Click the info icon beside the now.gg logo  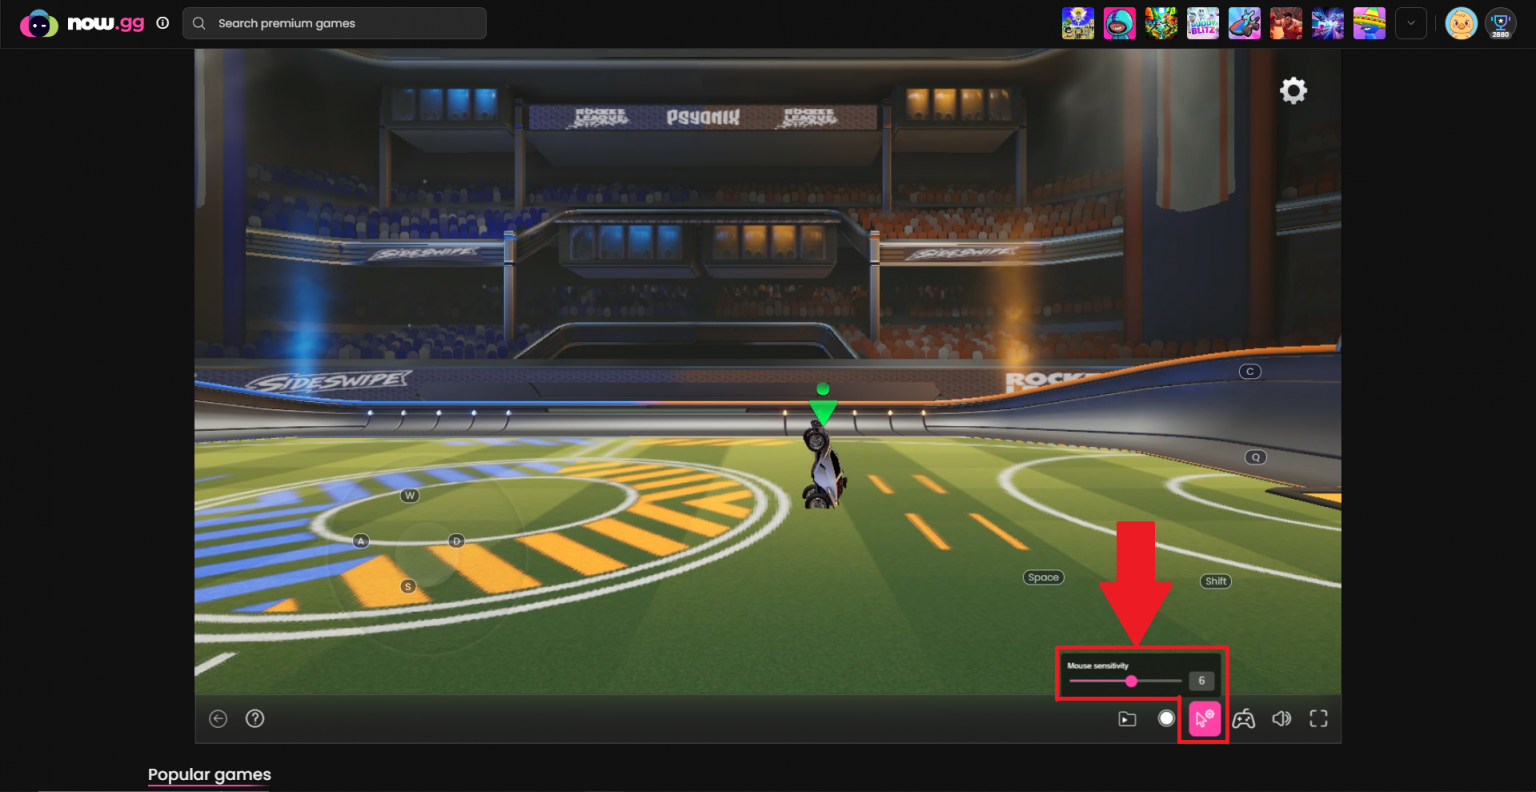pyautogui.click(x=163, y=23)
